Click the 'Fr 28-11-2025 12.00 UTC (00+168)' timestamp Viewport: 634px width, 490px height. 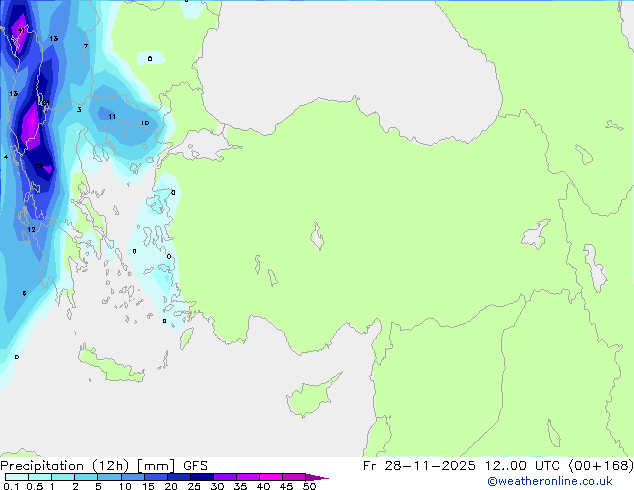(498, 466)
